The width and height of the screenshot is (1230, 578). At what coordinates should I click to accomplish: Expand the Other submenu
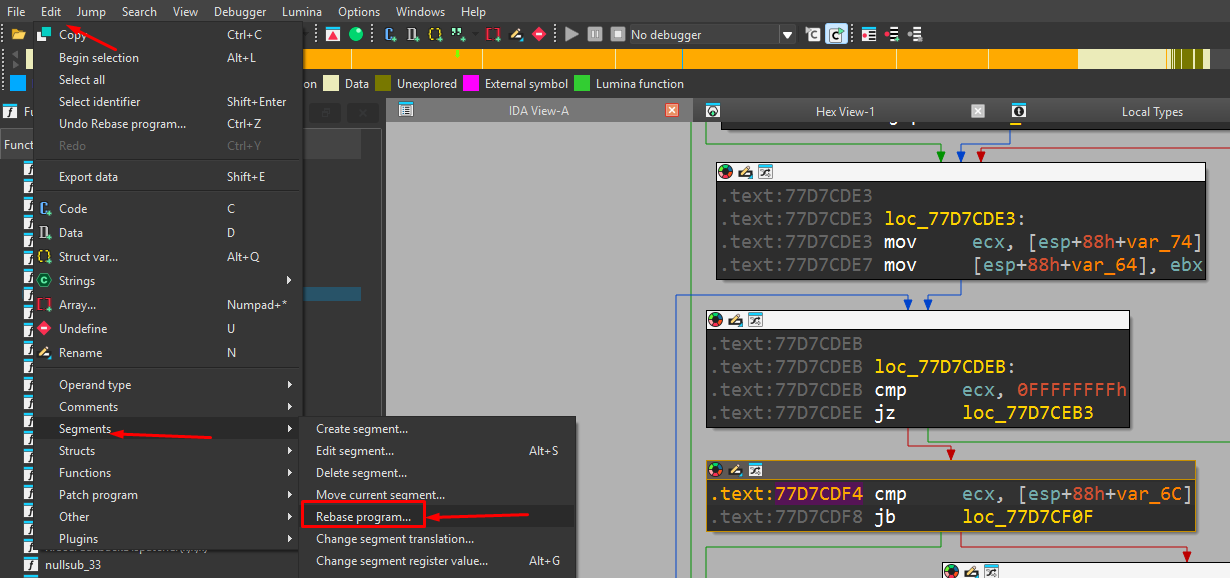[x=168, y=517]
